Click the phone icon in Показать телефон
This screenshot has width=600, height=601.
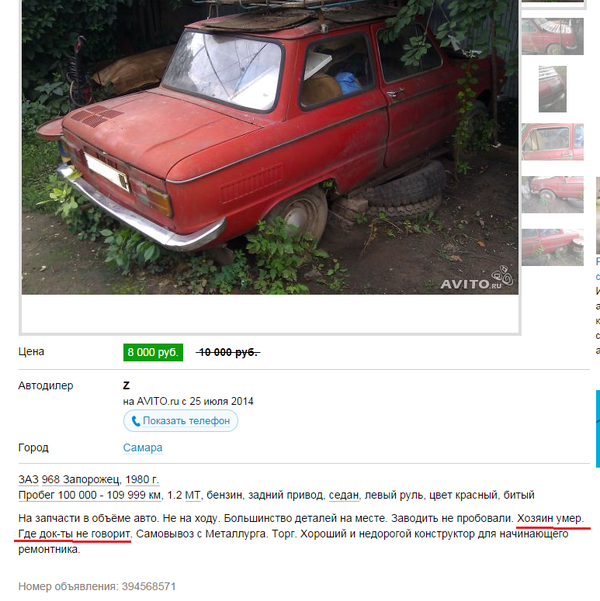136,421
